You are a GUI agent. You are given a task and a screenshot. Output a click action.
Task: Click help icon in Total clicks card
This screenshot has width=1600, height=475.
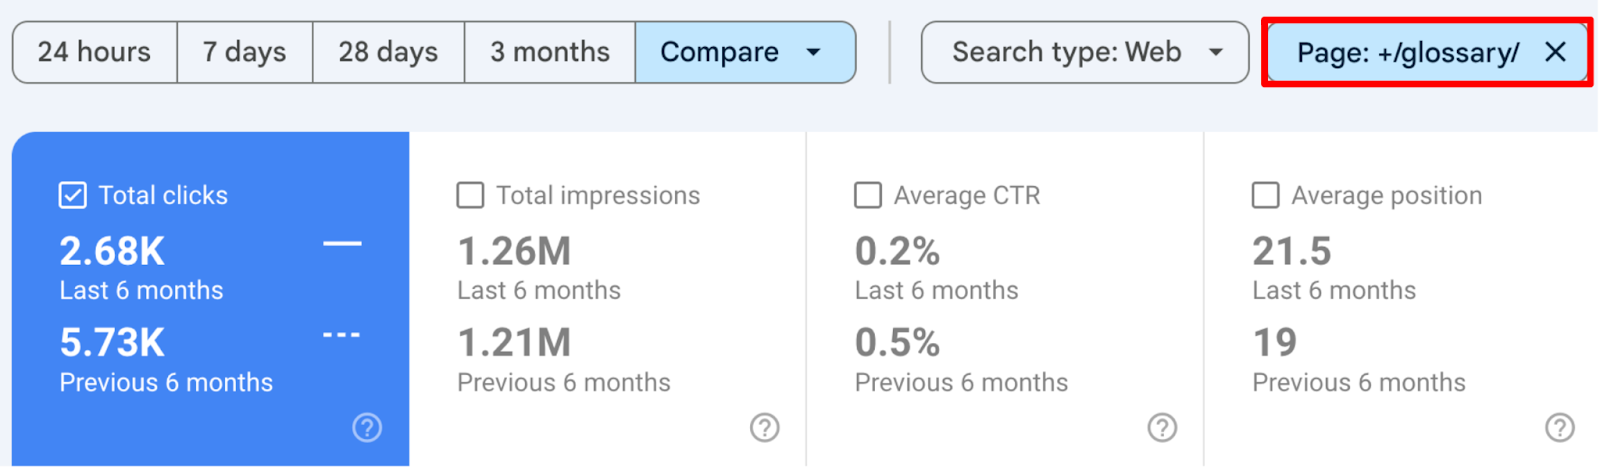[367, 428]
